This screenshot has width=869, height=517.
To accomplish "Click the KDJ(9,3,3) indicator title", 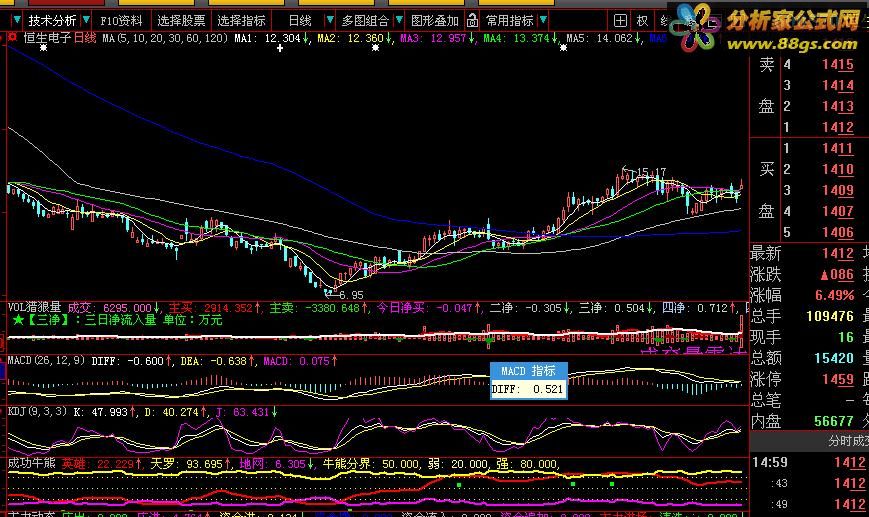I will pos(37,411).
